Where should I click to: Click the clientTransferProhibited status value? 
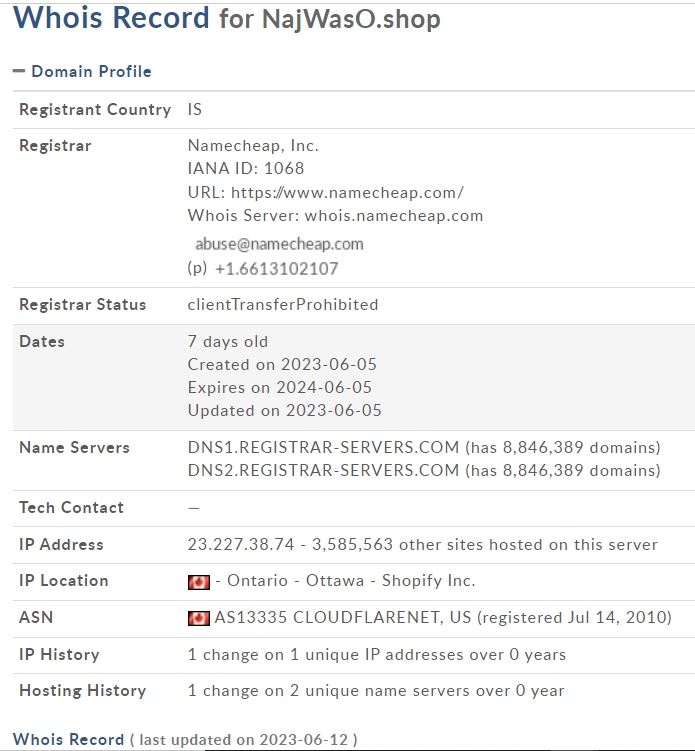pos(283,305)
